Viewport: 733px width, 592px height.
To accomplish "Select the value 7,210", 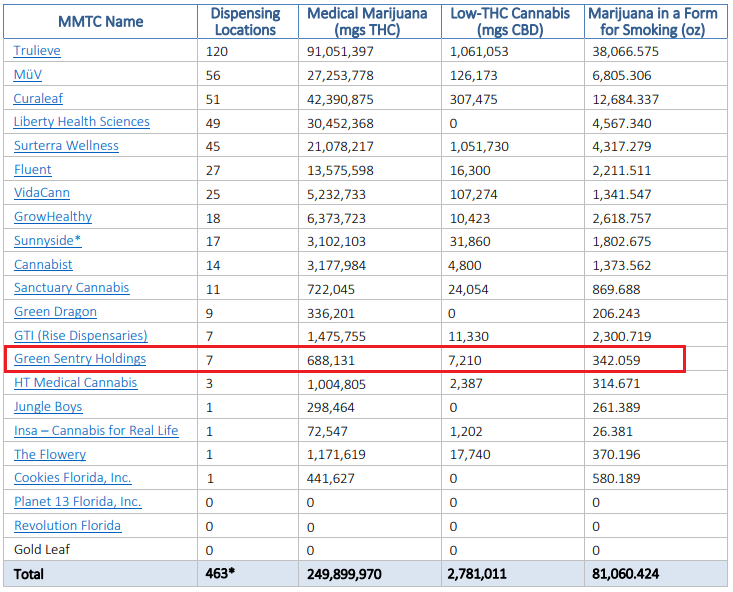I will point(465,360).
